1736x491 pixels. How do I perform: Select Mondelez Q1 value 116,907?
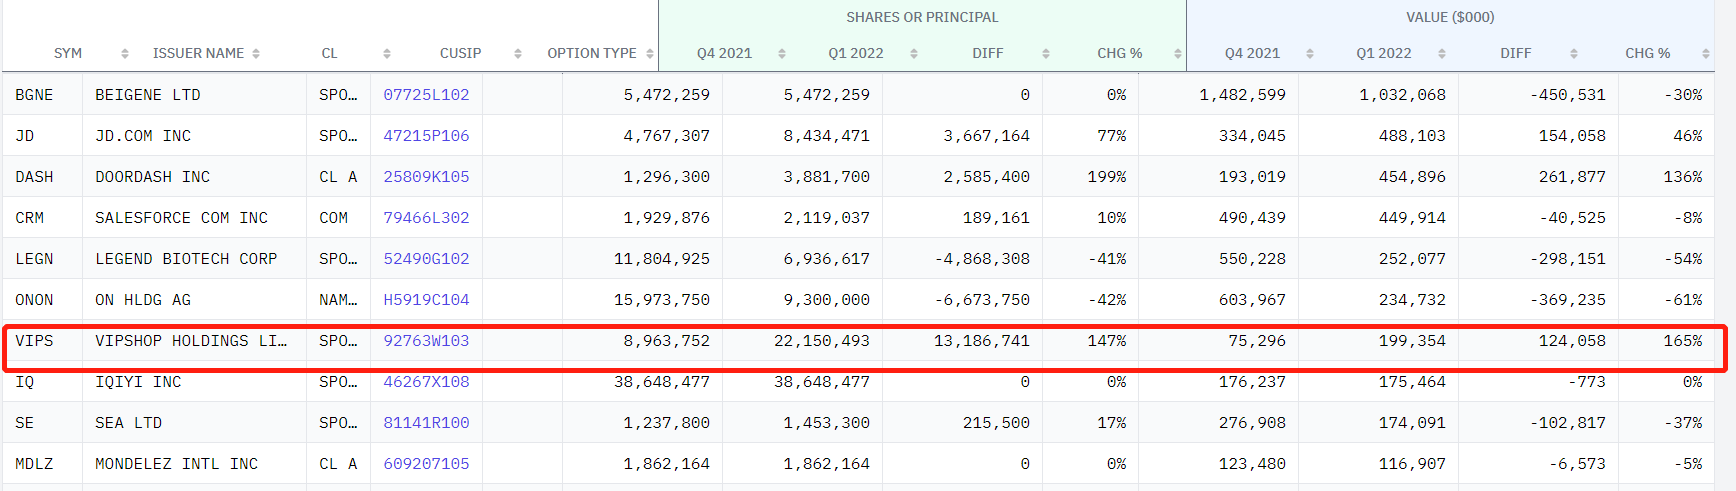coord(1412,464)
